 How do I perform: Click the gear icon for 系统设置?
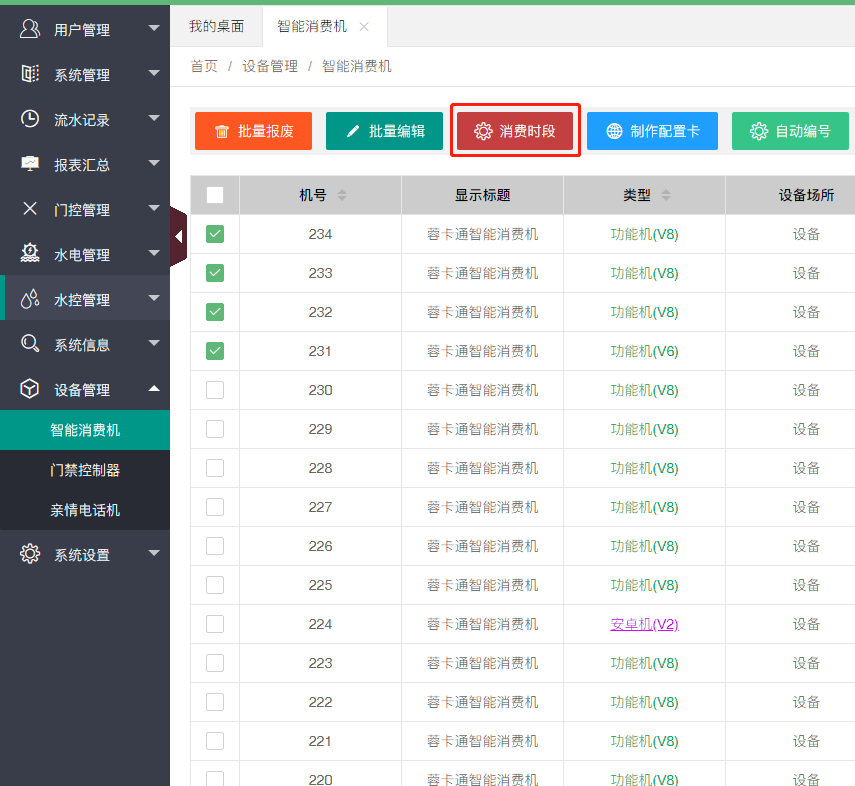(x=30, y=554)
